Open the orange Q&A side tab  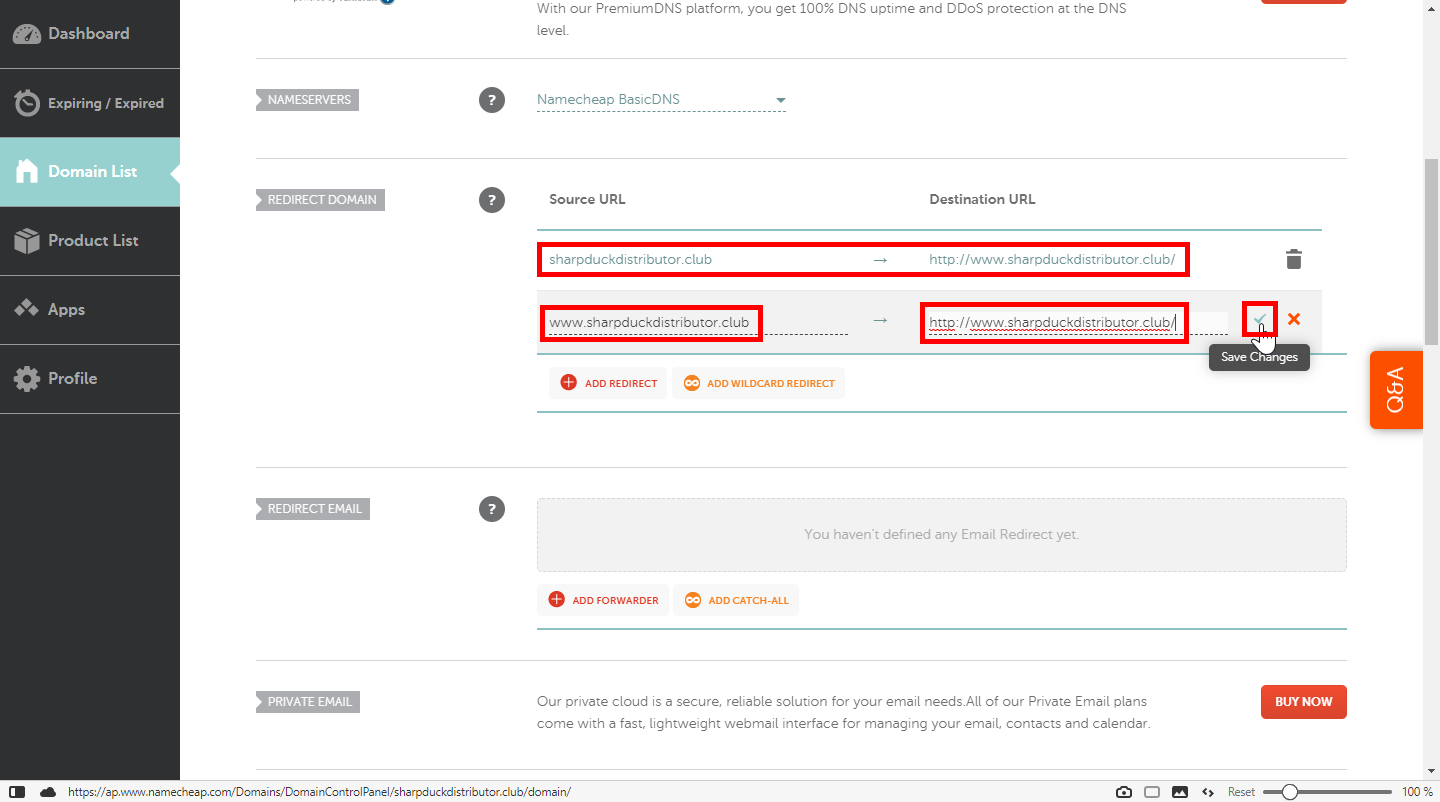[1396, 390]
